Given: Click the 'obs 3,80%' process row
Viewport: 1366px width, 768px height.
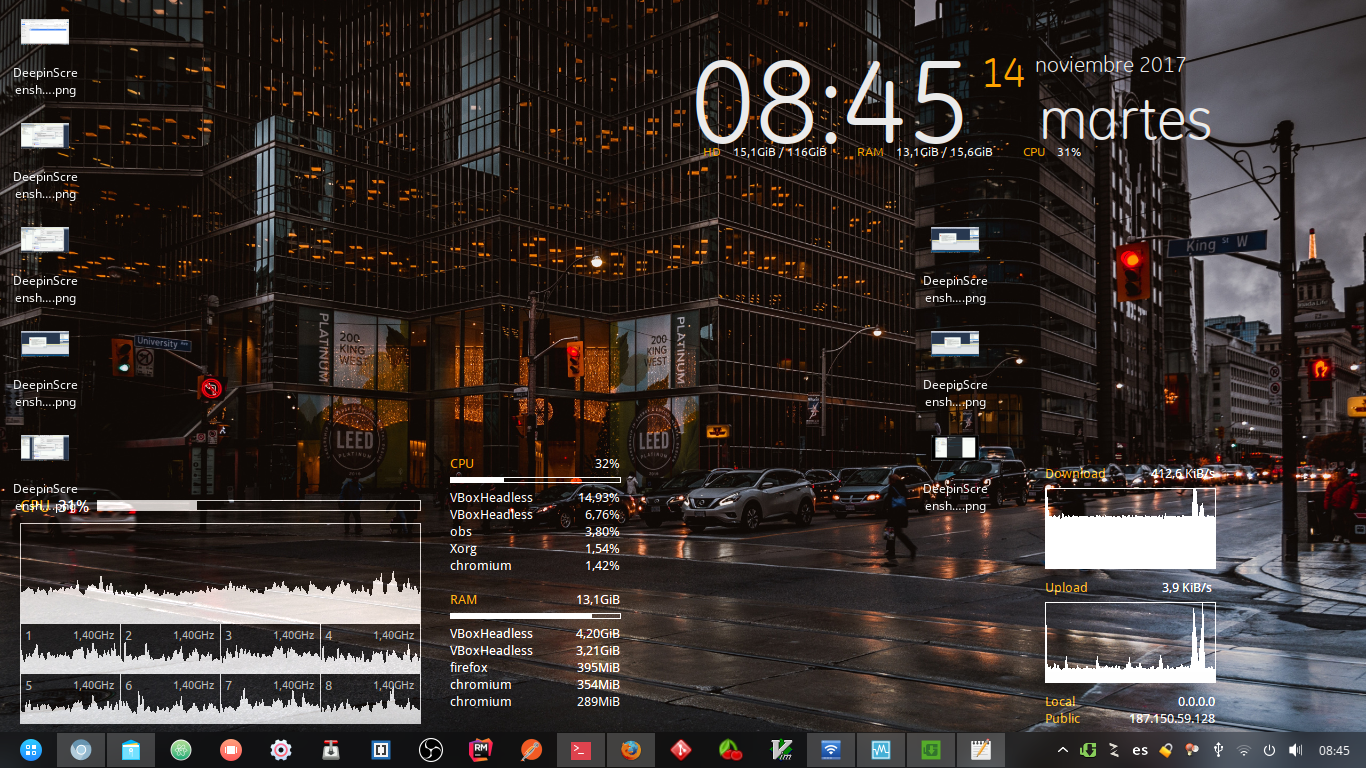Looking at the screenshot, I should [535, 531].
